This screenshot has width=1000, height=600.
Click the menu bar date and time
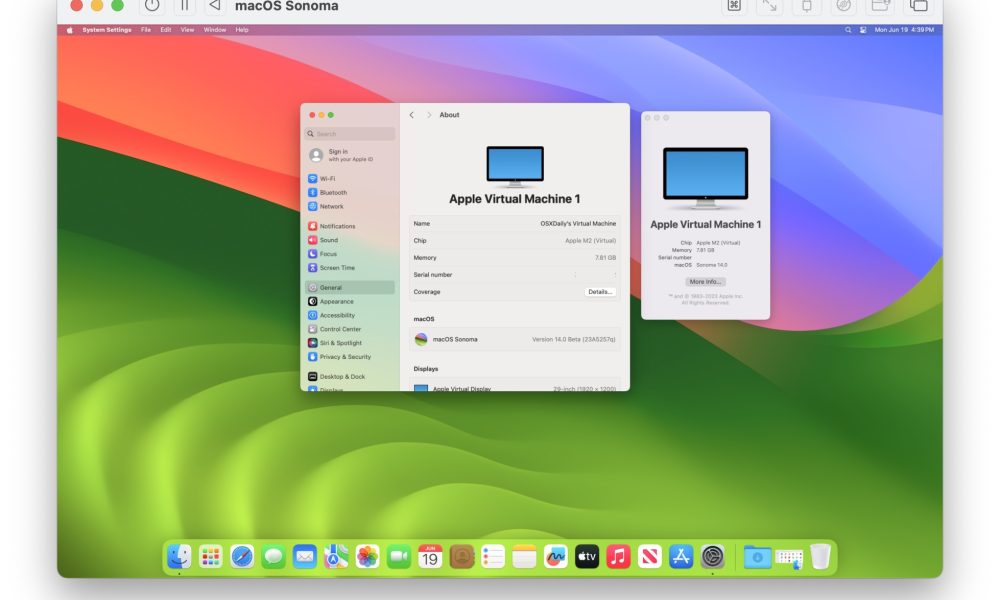tap(904, 30)
